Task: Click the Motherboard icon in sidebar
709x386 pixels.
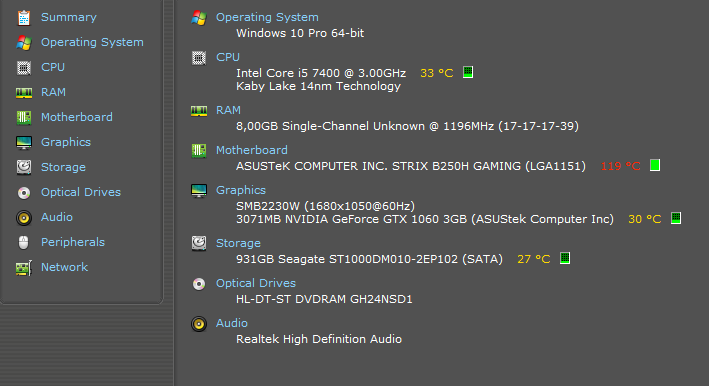Action: pyautogui.click(x=24, y=118)
